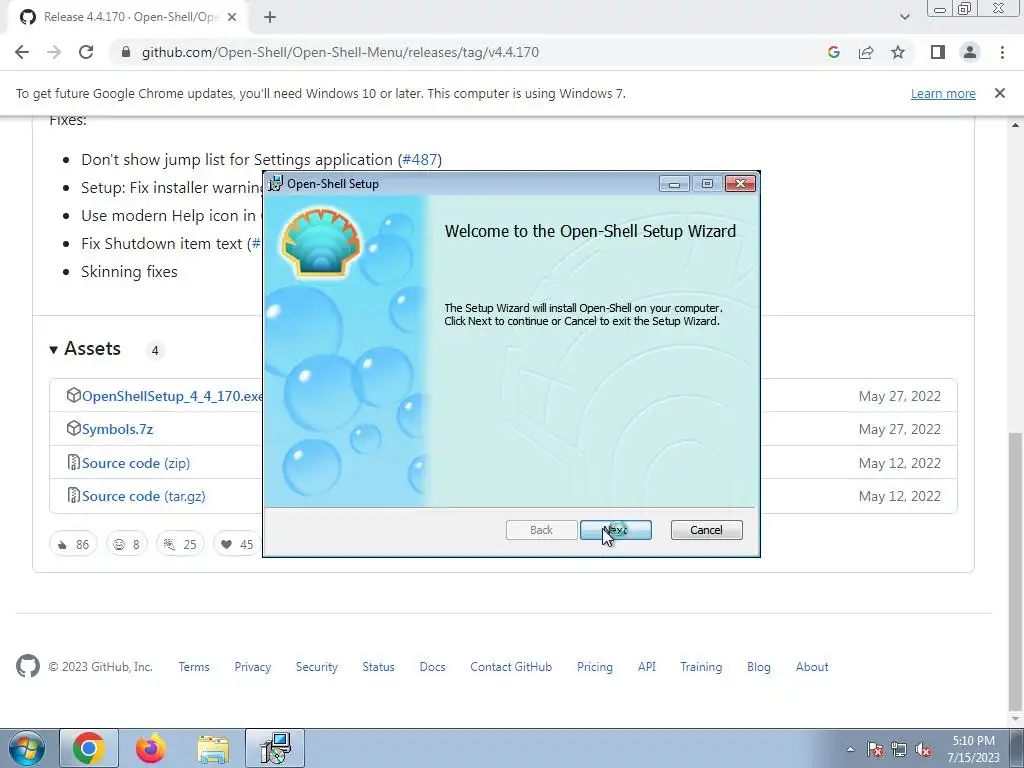The width and height of the screenshot is (1024, 768).
Task: Open Docs footer link
Action: pos(432,667)
